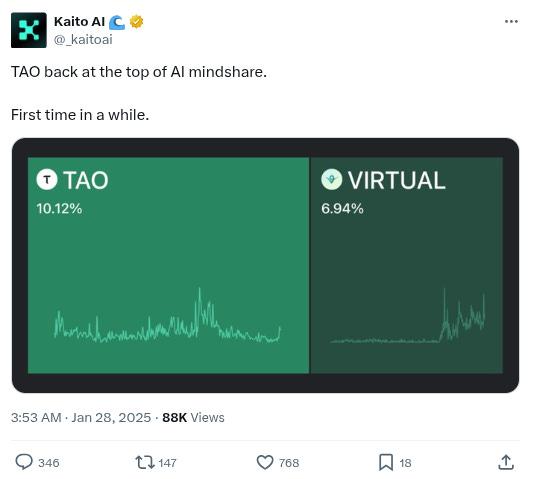Like the post with heart icon
534x479 pixels.
point(265,462)
